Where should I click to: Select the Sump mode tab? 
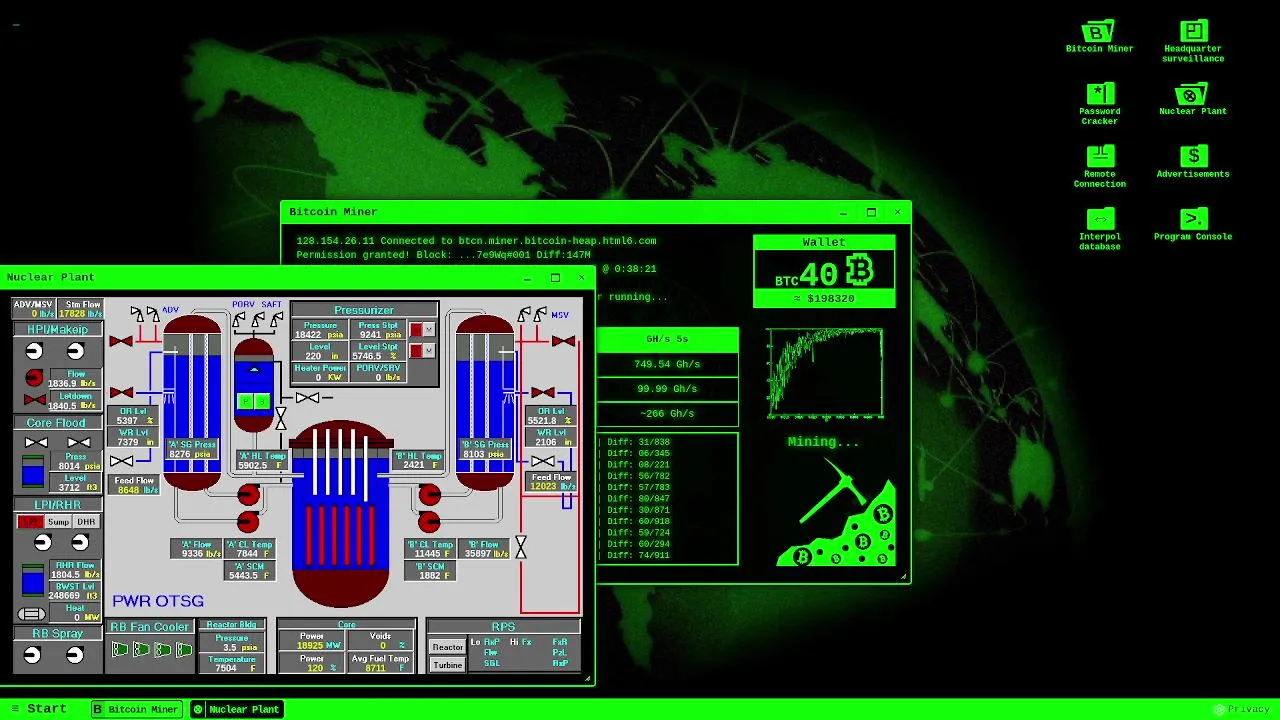(58, 522)
